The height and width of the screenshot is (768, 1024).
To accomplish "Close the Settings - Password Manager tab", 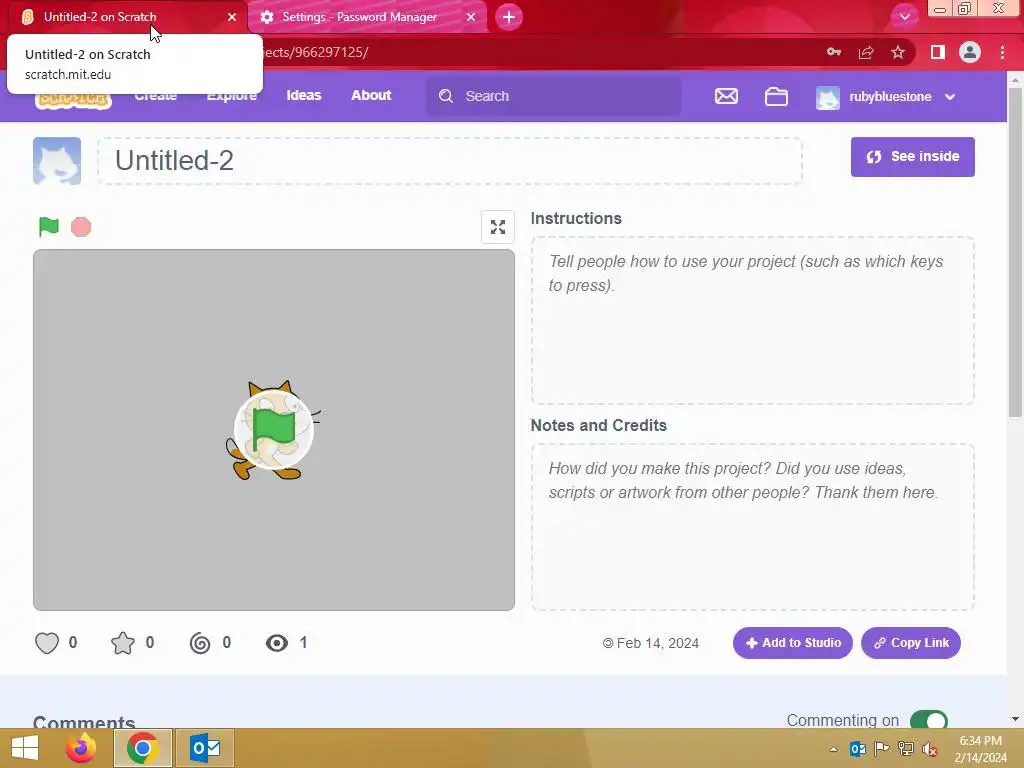I will [471, 17].
